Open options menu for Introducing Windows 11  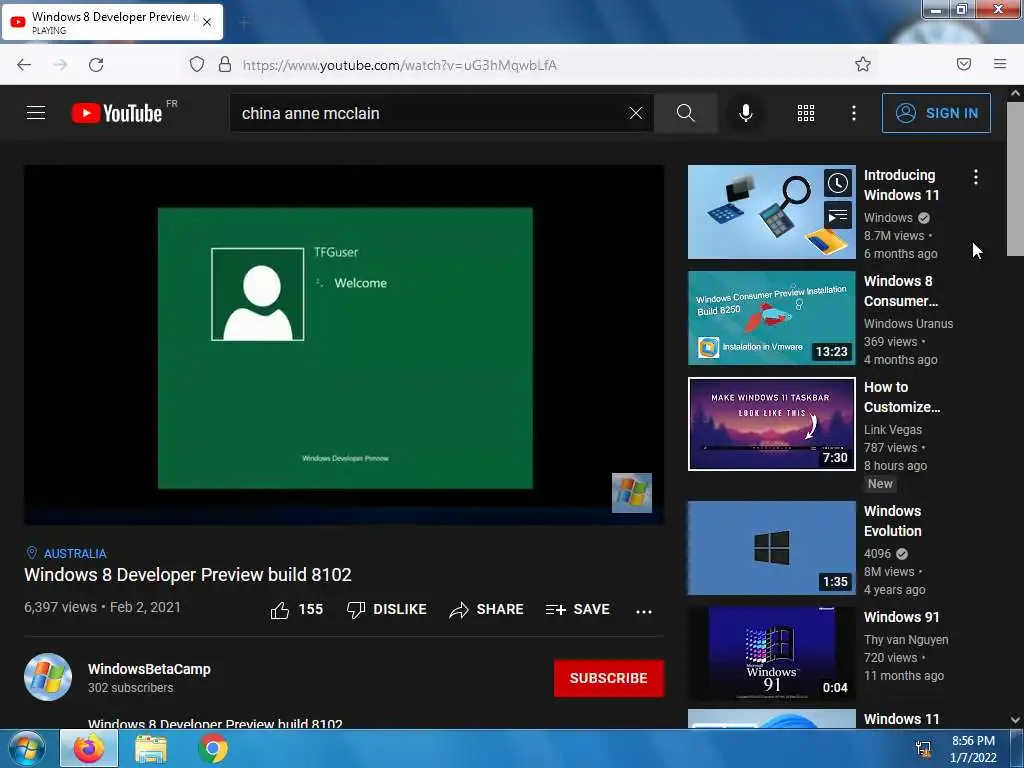(976, 177)
